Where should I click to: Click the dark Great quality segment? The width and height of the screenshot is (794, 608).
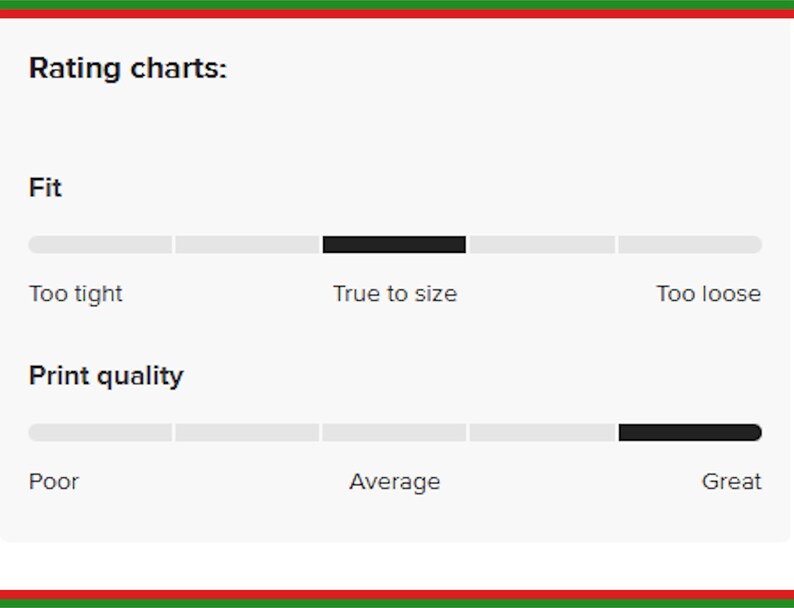690,433
